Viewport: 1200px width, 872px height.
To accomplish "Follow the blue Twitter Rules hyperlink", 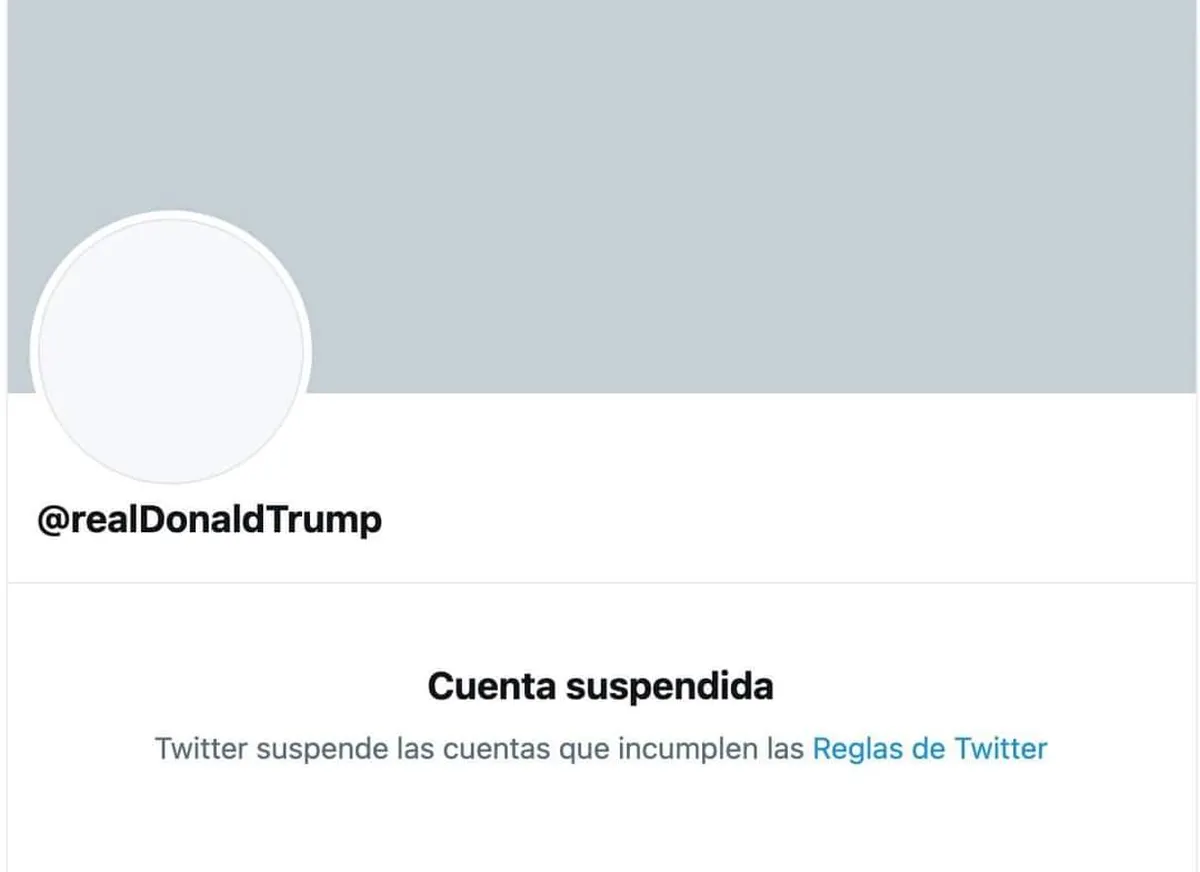I will coord(930,748).
